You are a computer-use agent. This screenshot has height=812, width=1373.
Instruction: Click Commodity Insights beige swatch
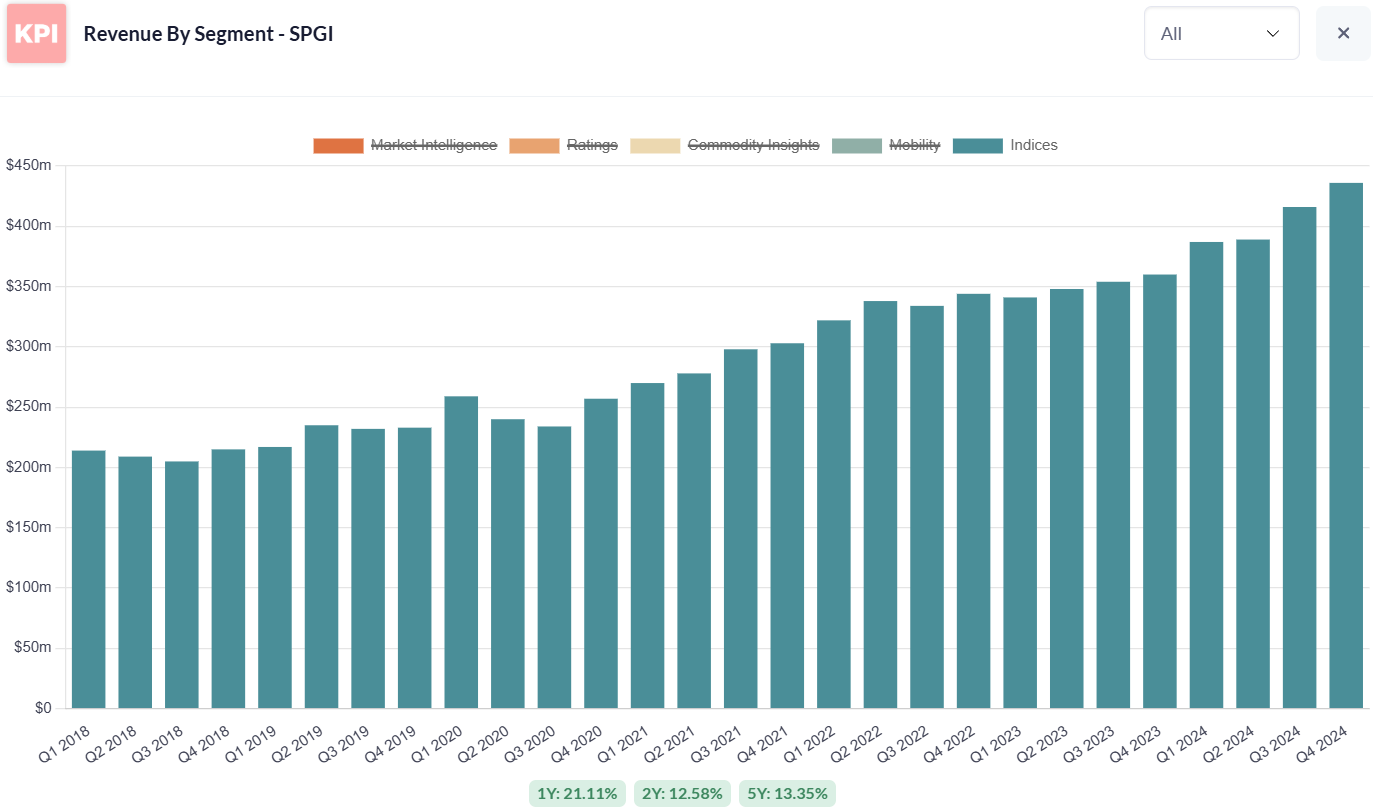[655, 145]
